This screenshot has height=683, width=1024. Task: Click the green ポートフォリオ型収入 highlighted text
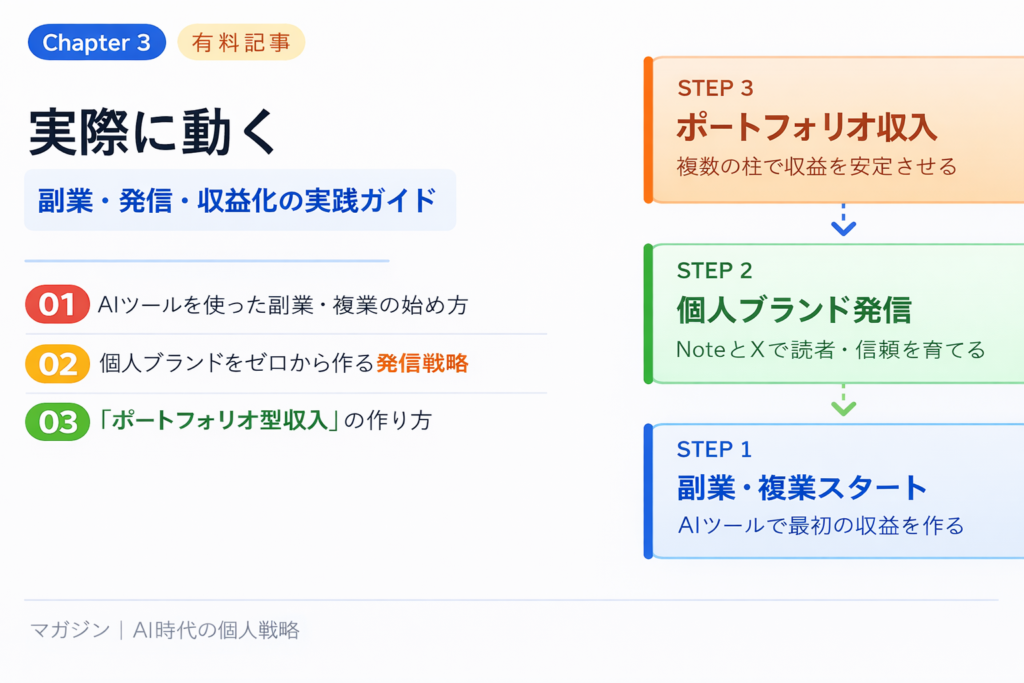(x=220, y=421)
